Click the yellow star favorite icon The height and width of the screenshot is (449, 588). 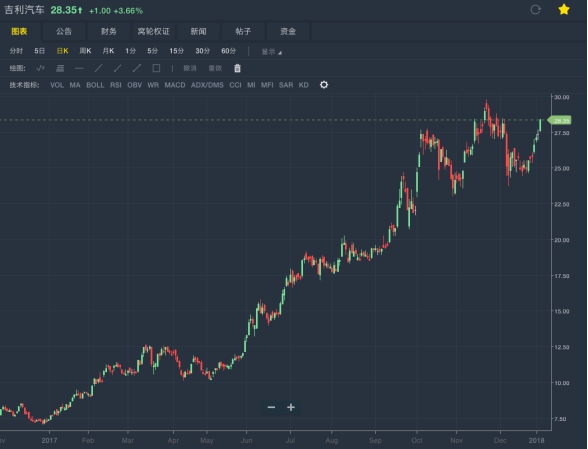pyautogui.click(x=564, y=9)
